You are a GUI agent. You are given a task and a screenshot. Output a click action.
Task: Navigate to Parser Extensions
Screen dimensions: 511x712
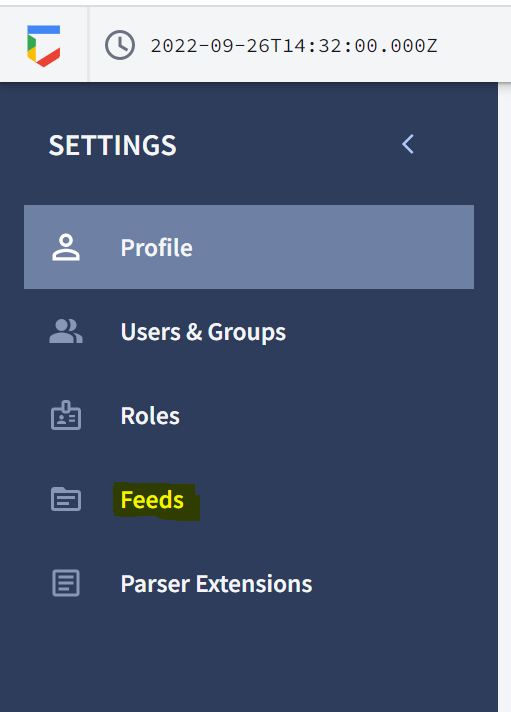point(217,583)
